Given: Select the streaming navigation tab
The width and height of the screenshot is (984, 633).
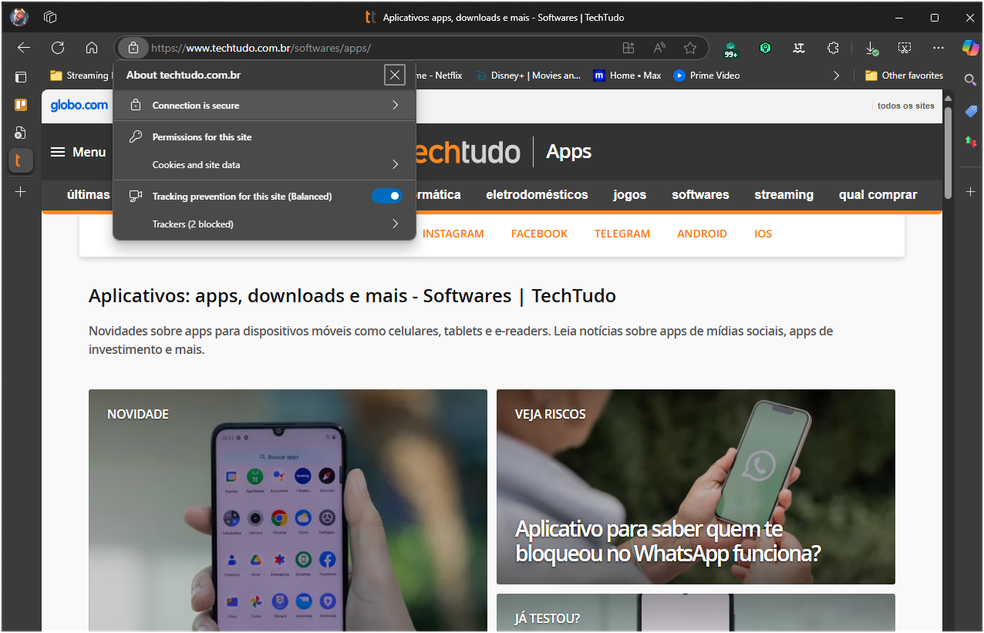Looking at the screenshot, I should click(784, 194).
